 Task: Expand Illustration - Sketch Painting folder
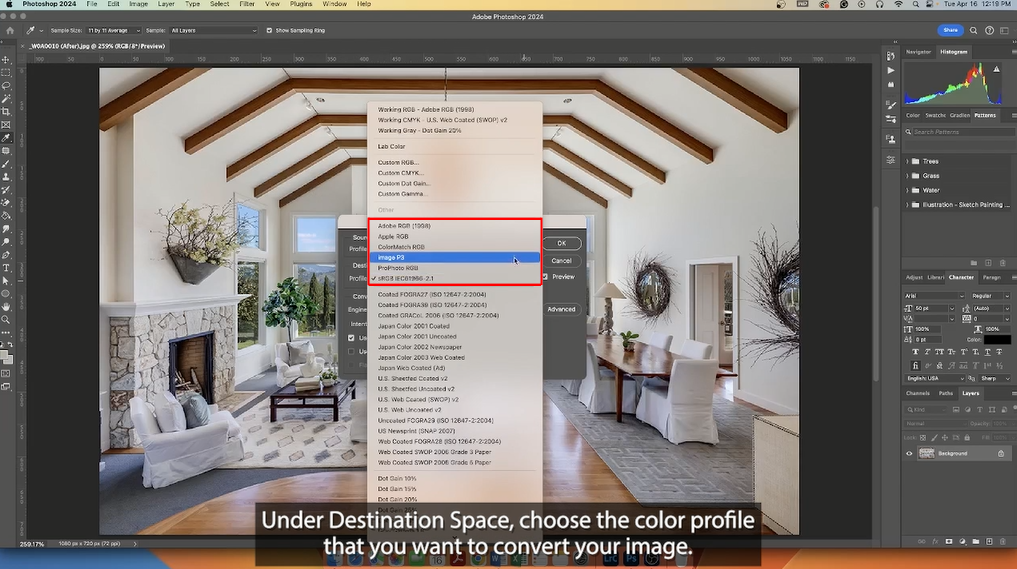pyautogui.click(x=907, y=205)
